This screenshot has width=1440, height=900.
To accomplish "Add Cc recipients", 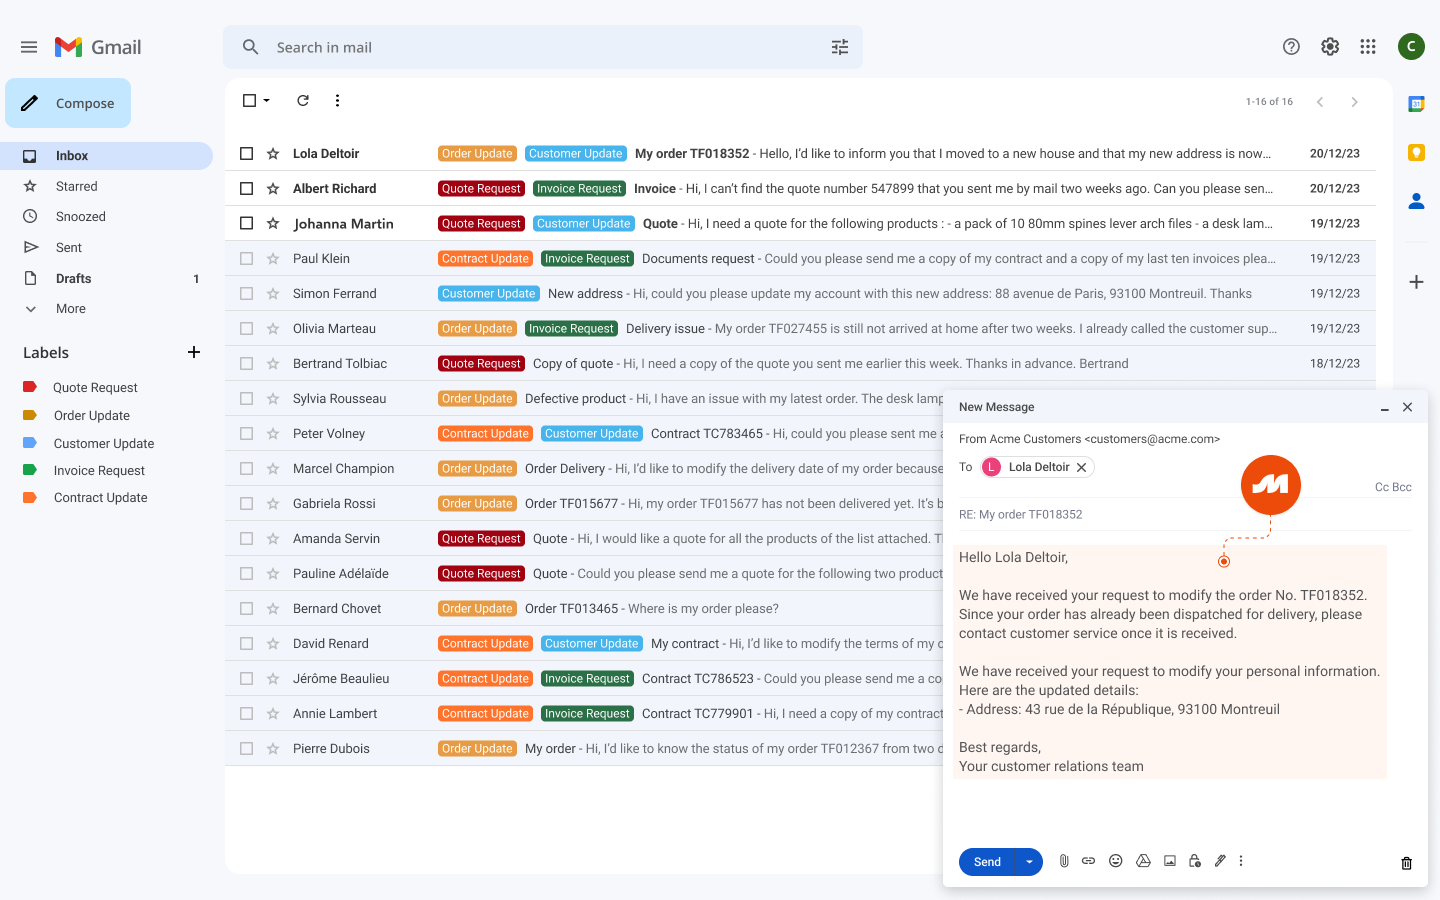I will 1382,487.
